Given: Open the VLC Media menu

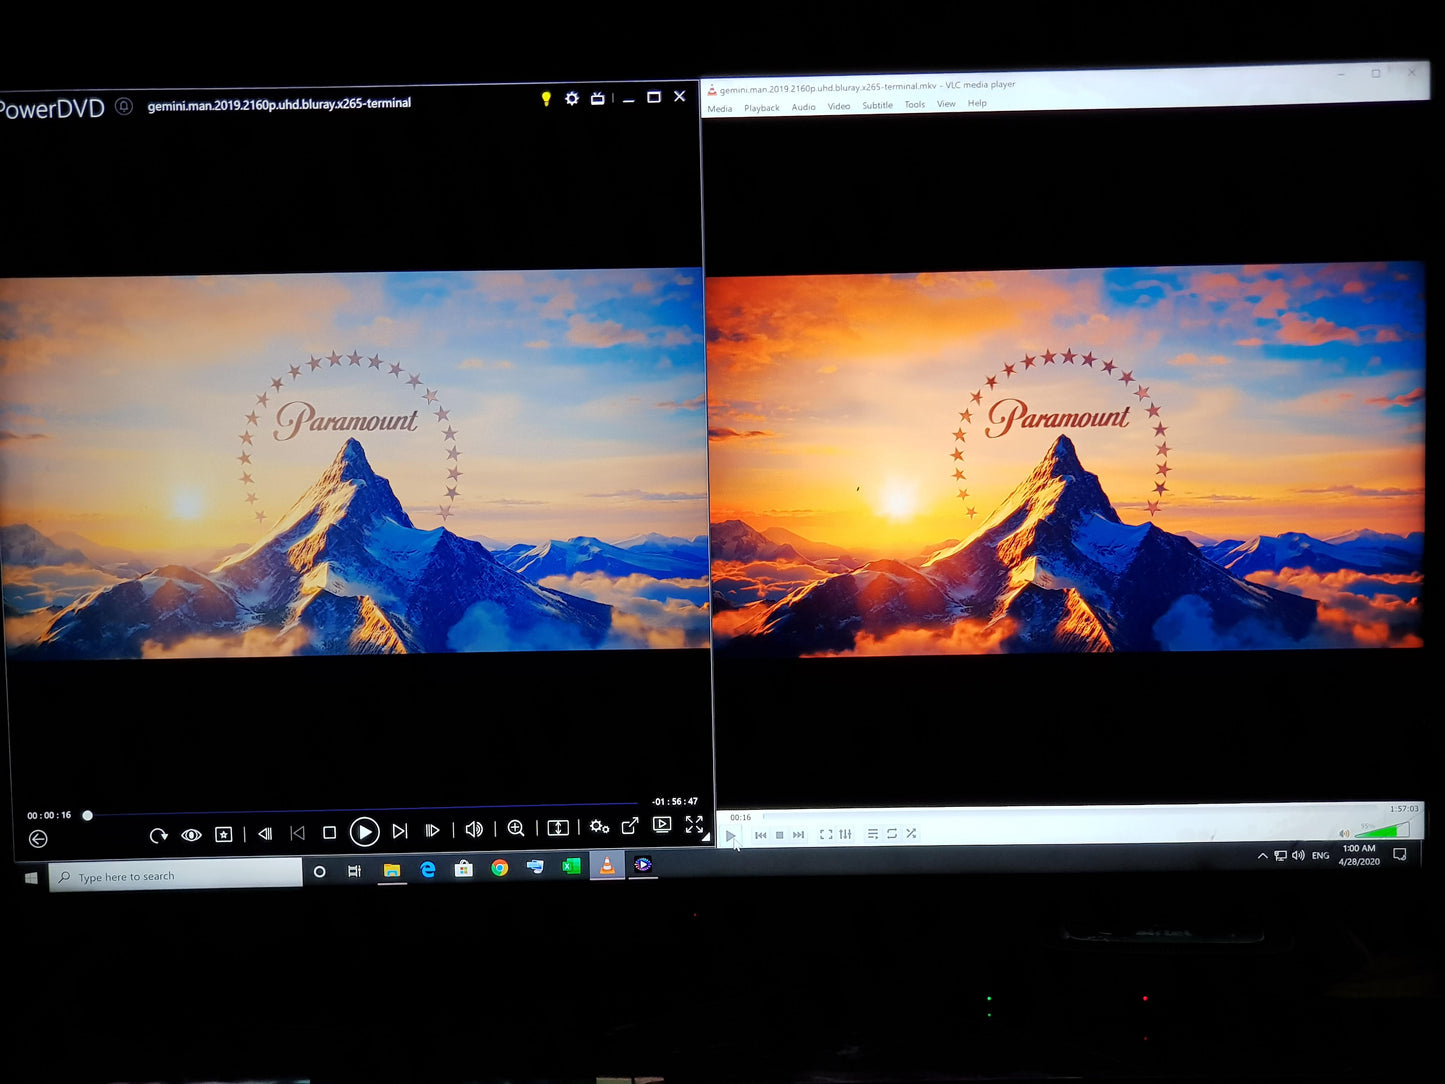Looking at the screenshot, I should click(720, 109).
